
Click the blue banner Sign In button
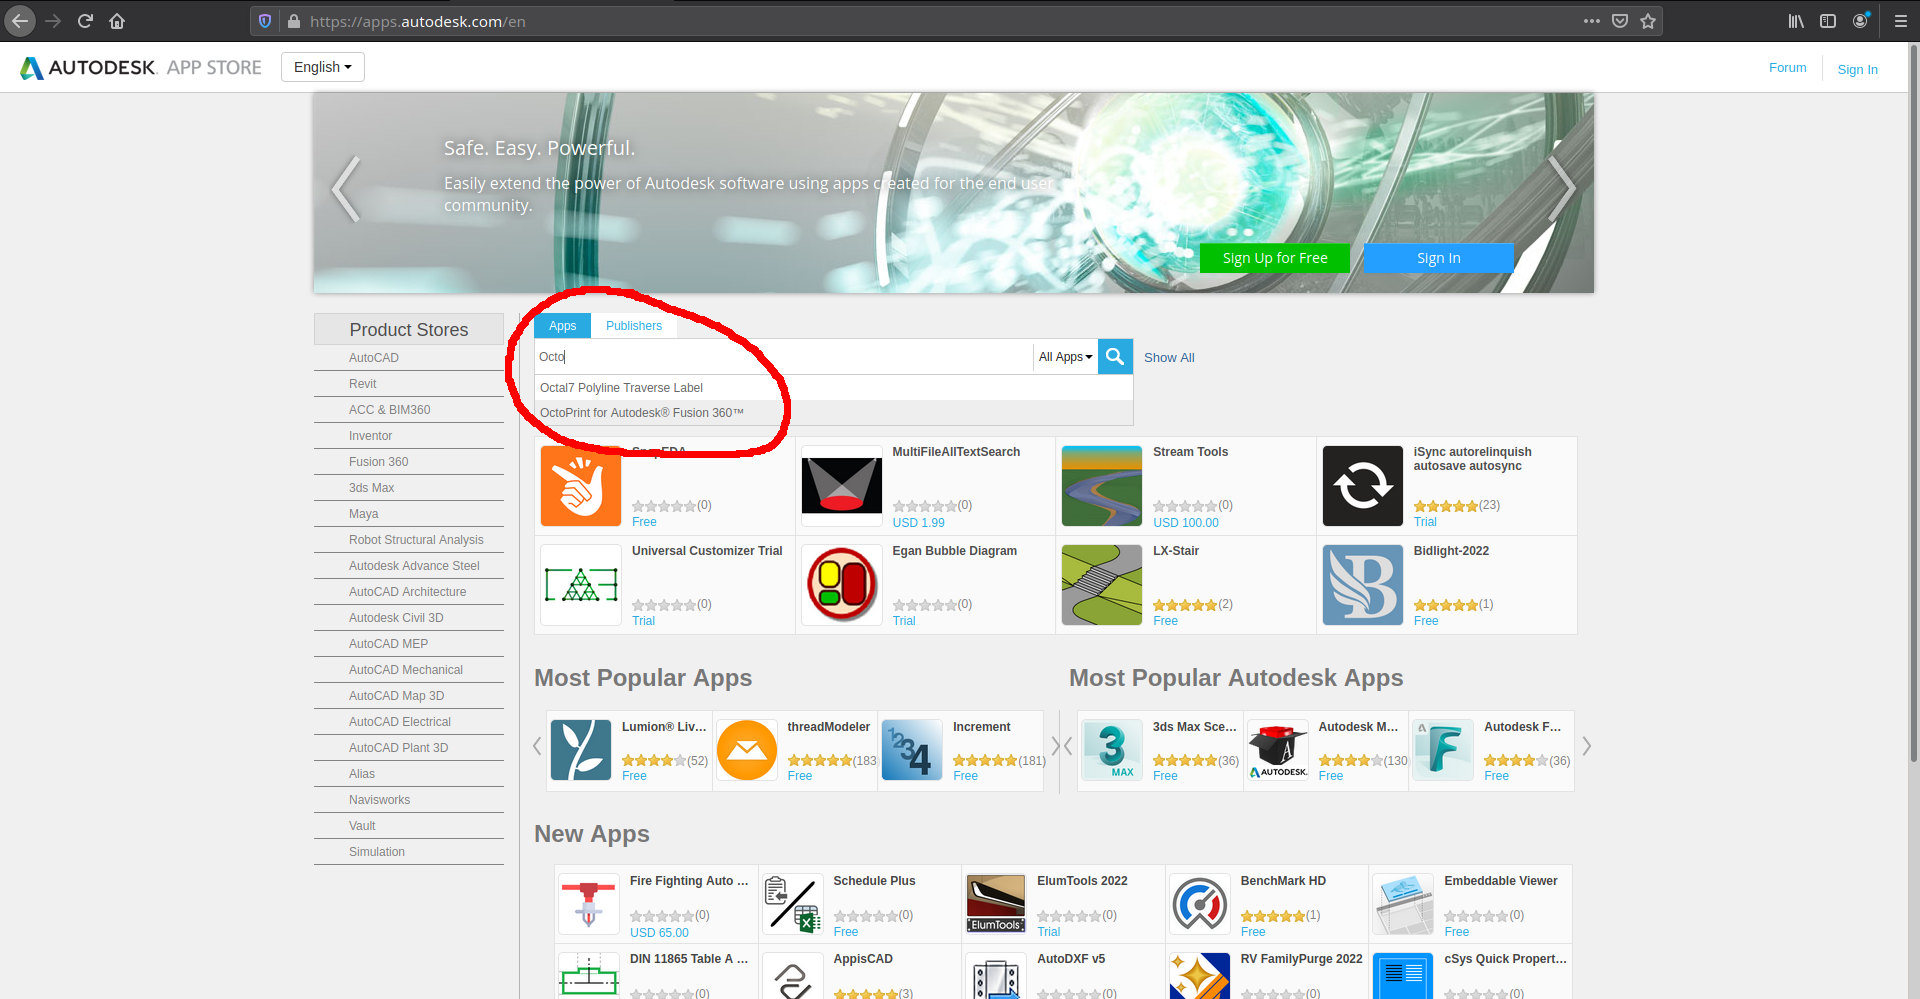1439,258
